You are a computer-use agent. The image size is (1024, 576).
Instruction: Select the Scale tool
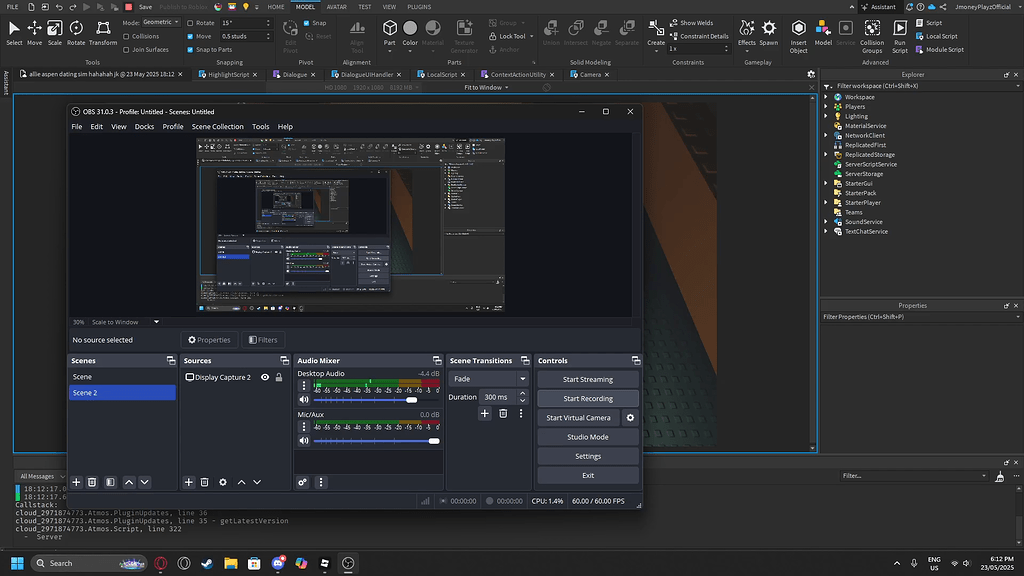point(54,30)
